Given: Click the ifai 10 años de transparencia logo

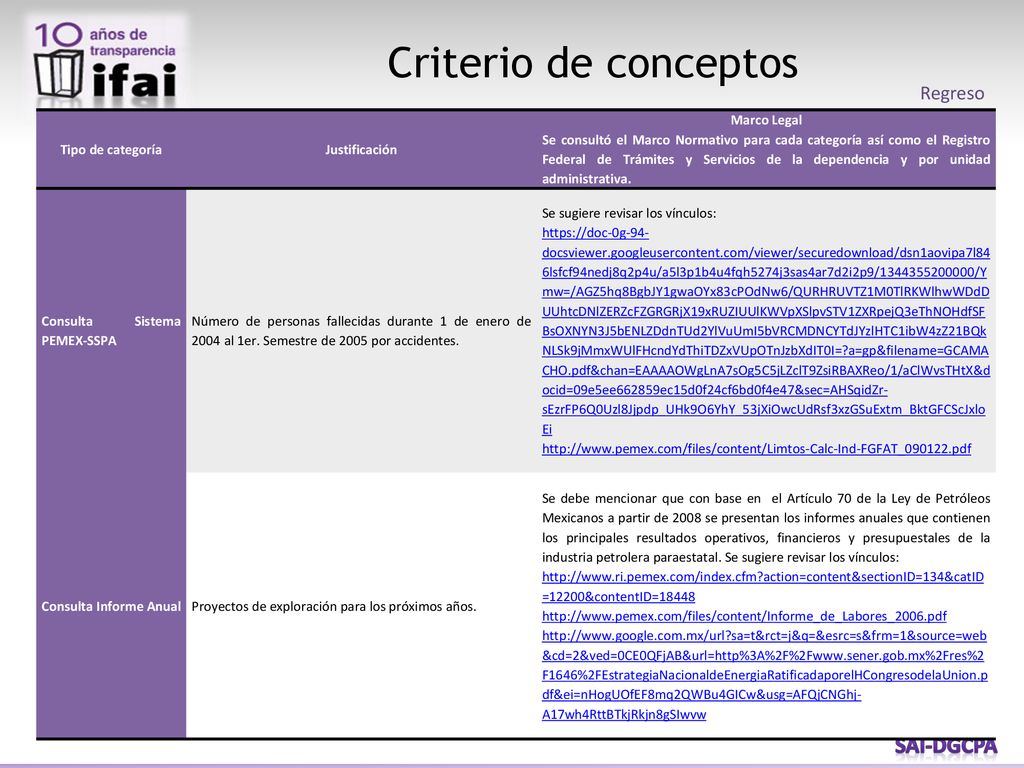Looking at the screenshot, I should [106, 61].
